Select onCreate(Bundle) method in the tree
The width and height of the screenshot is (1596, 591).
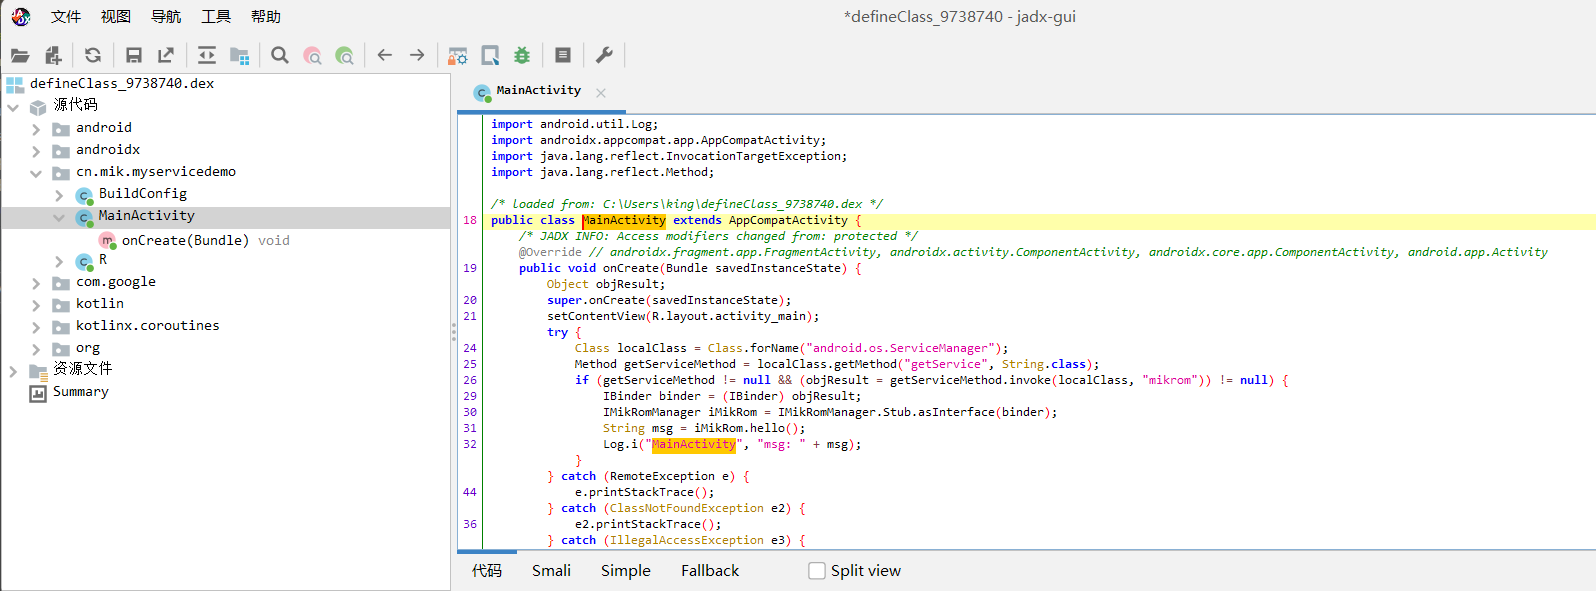point(185,241)
